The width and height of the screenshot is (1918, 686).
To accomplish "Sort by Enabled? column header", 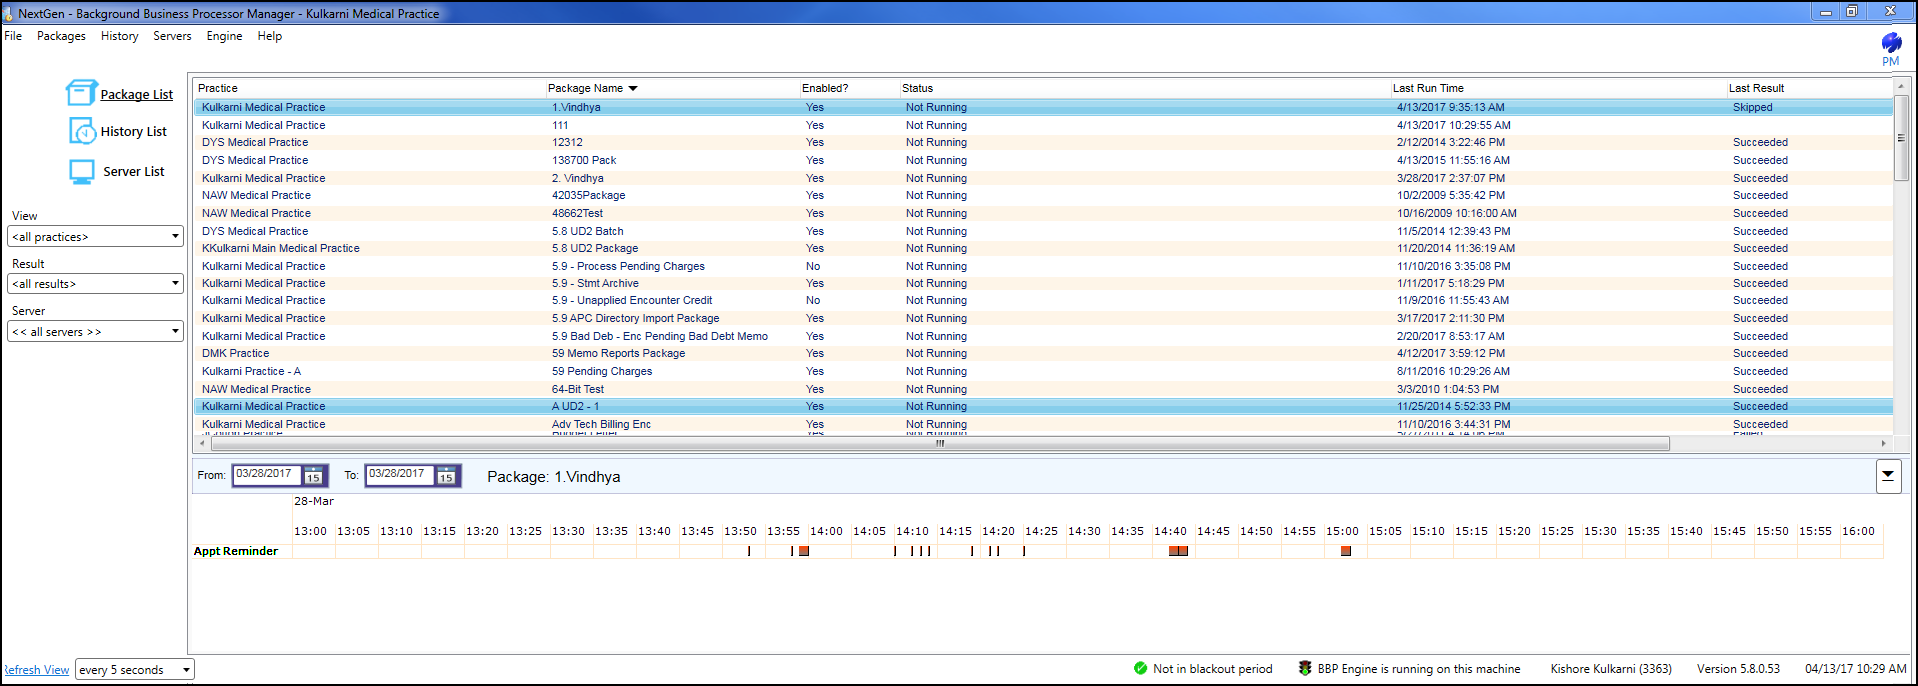I will point(825,88).
